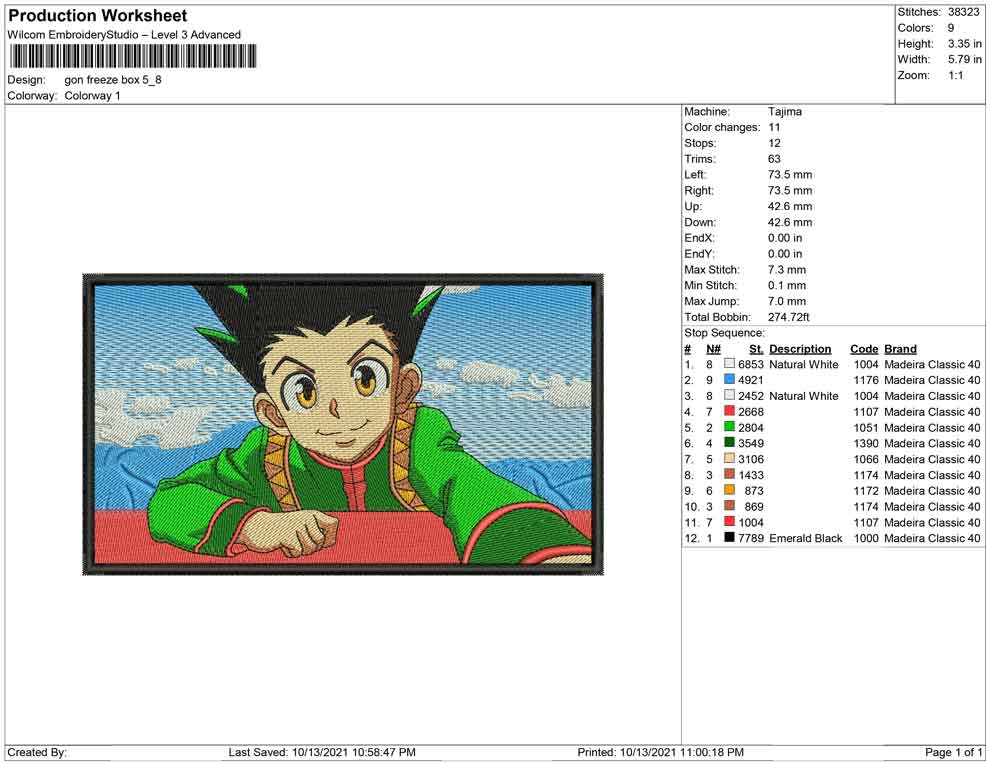Click the Emerald Black swatch

point(729,537)
